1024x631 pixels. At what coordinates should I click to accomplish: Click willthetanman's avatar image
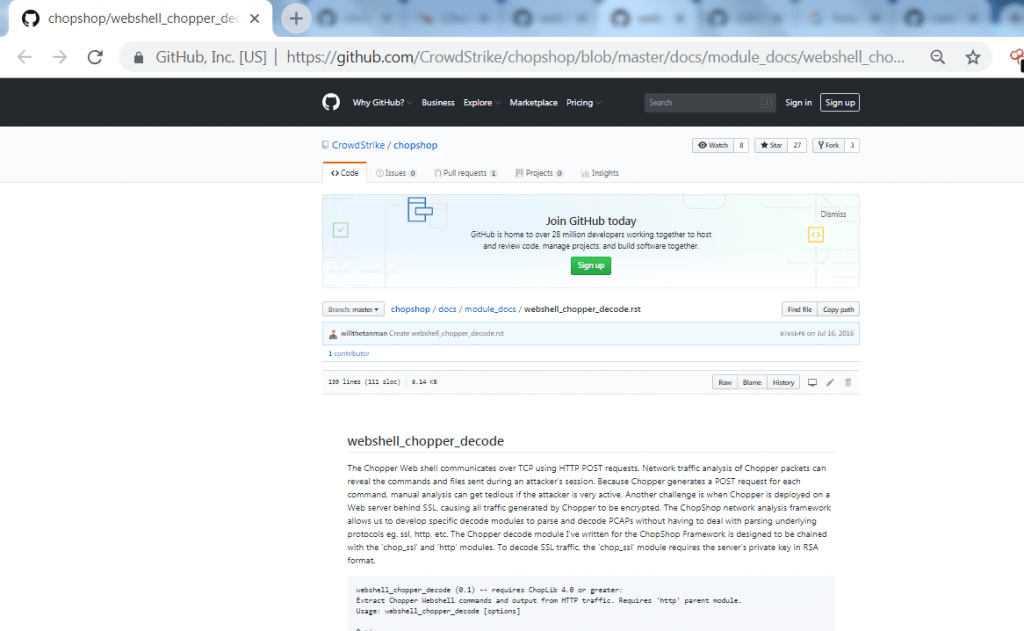333,334
